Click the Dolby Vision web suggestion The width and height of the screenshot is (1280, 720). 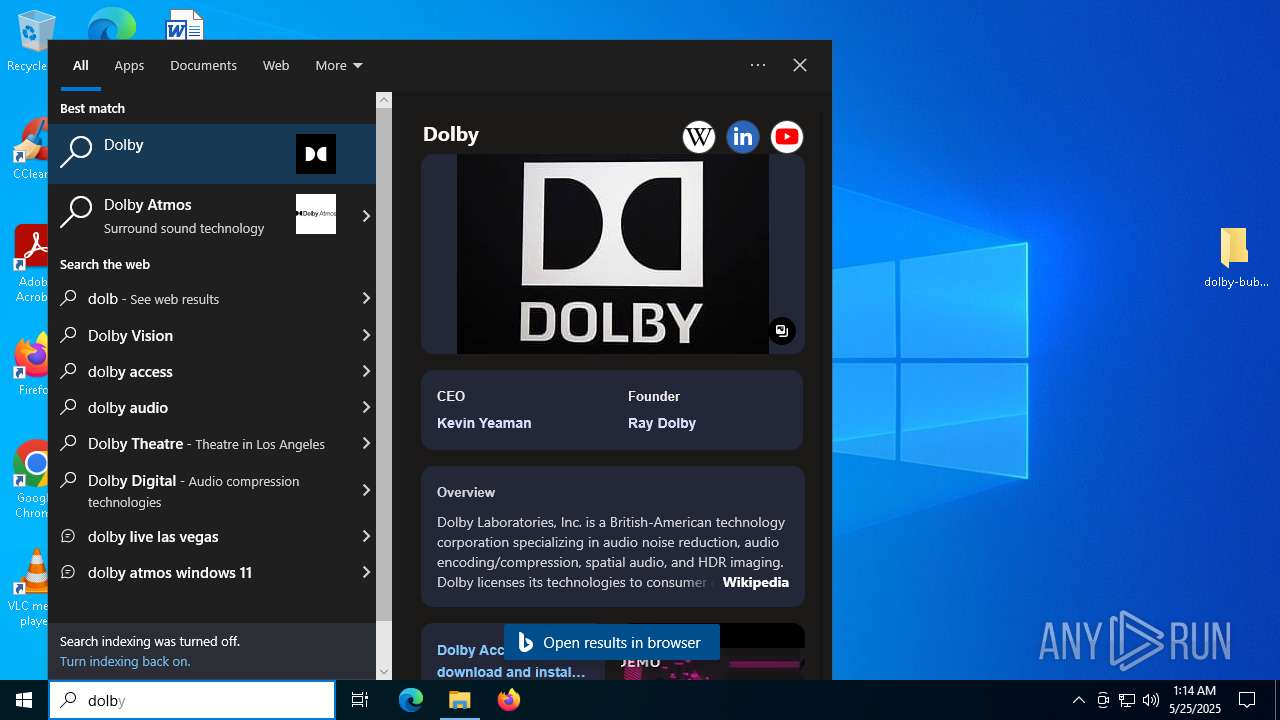(200, 335)
